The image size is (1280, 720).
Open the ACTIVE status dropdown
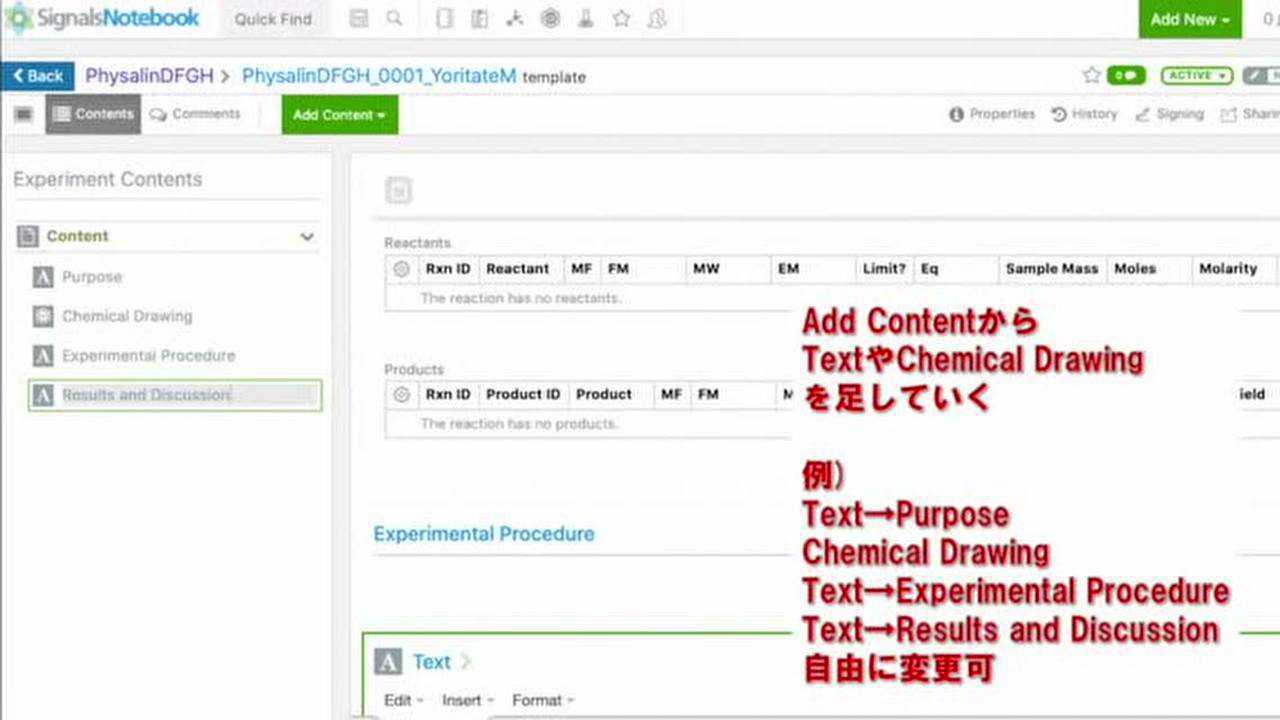pyautogui.click(x=1196, y=75)
